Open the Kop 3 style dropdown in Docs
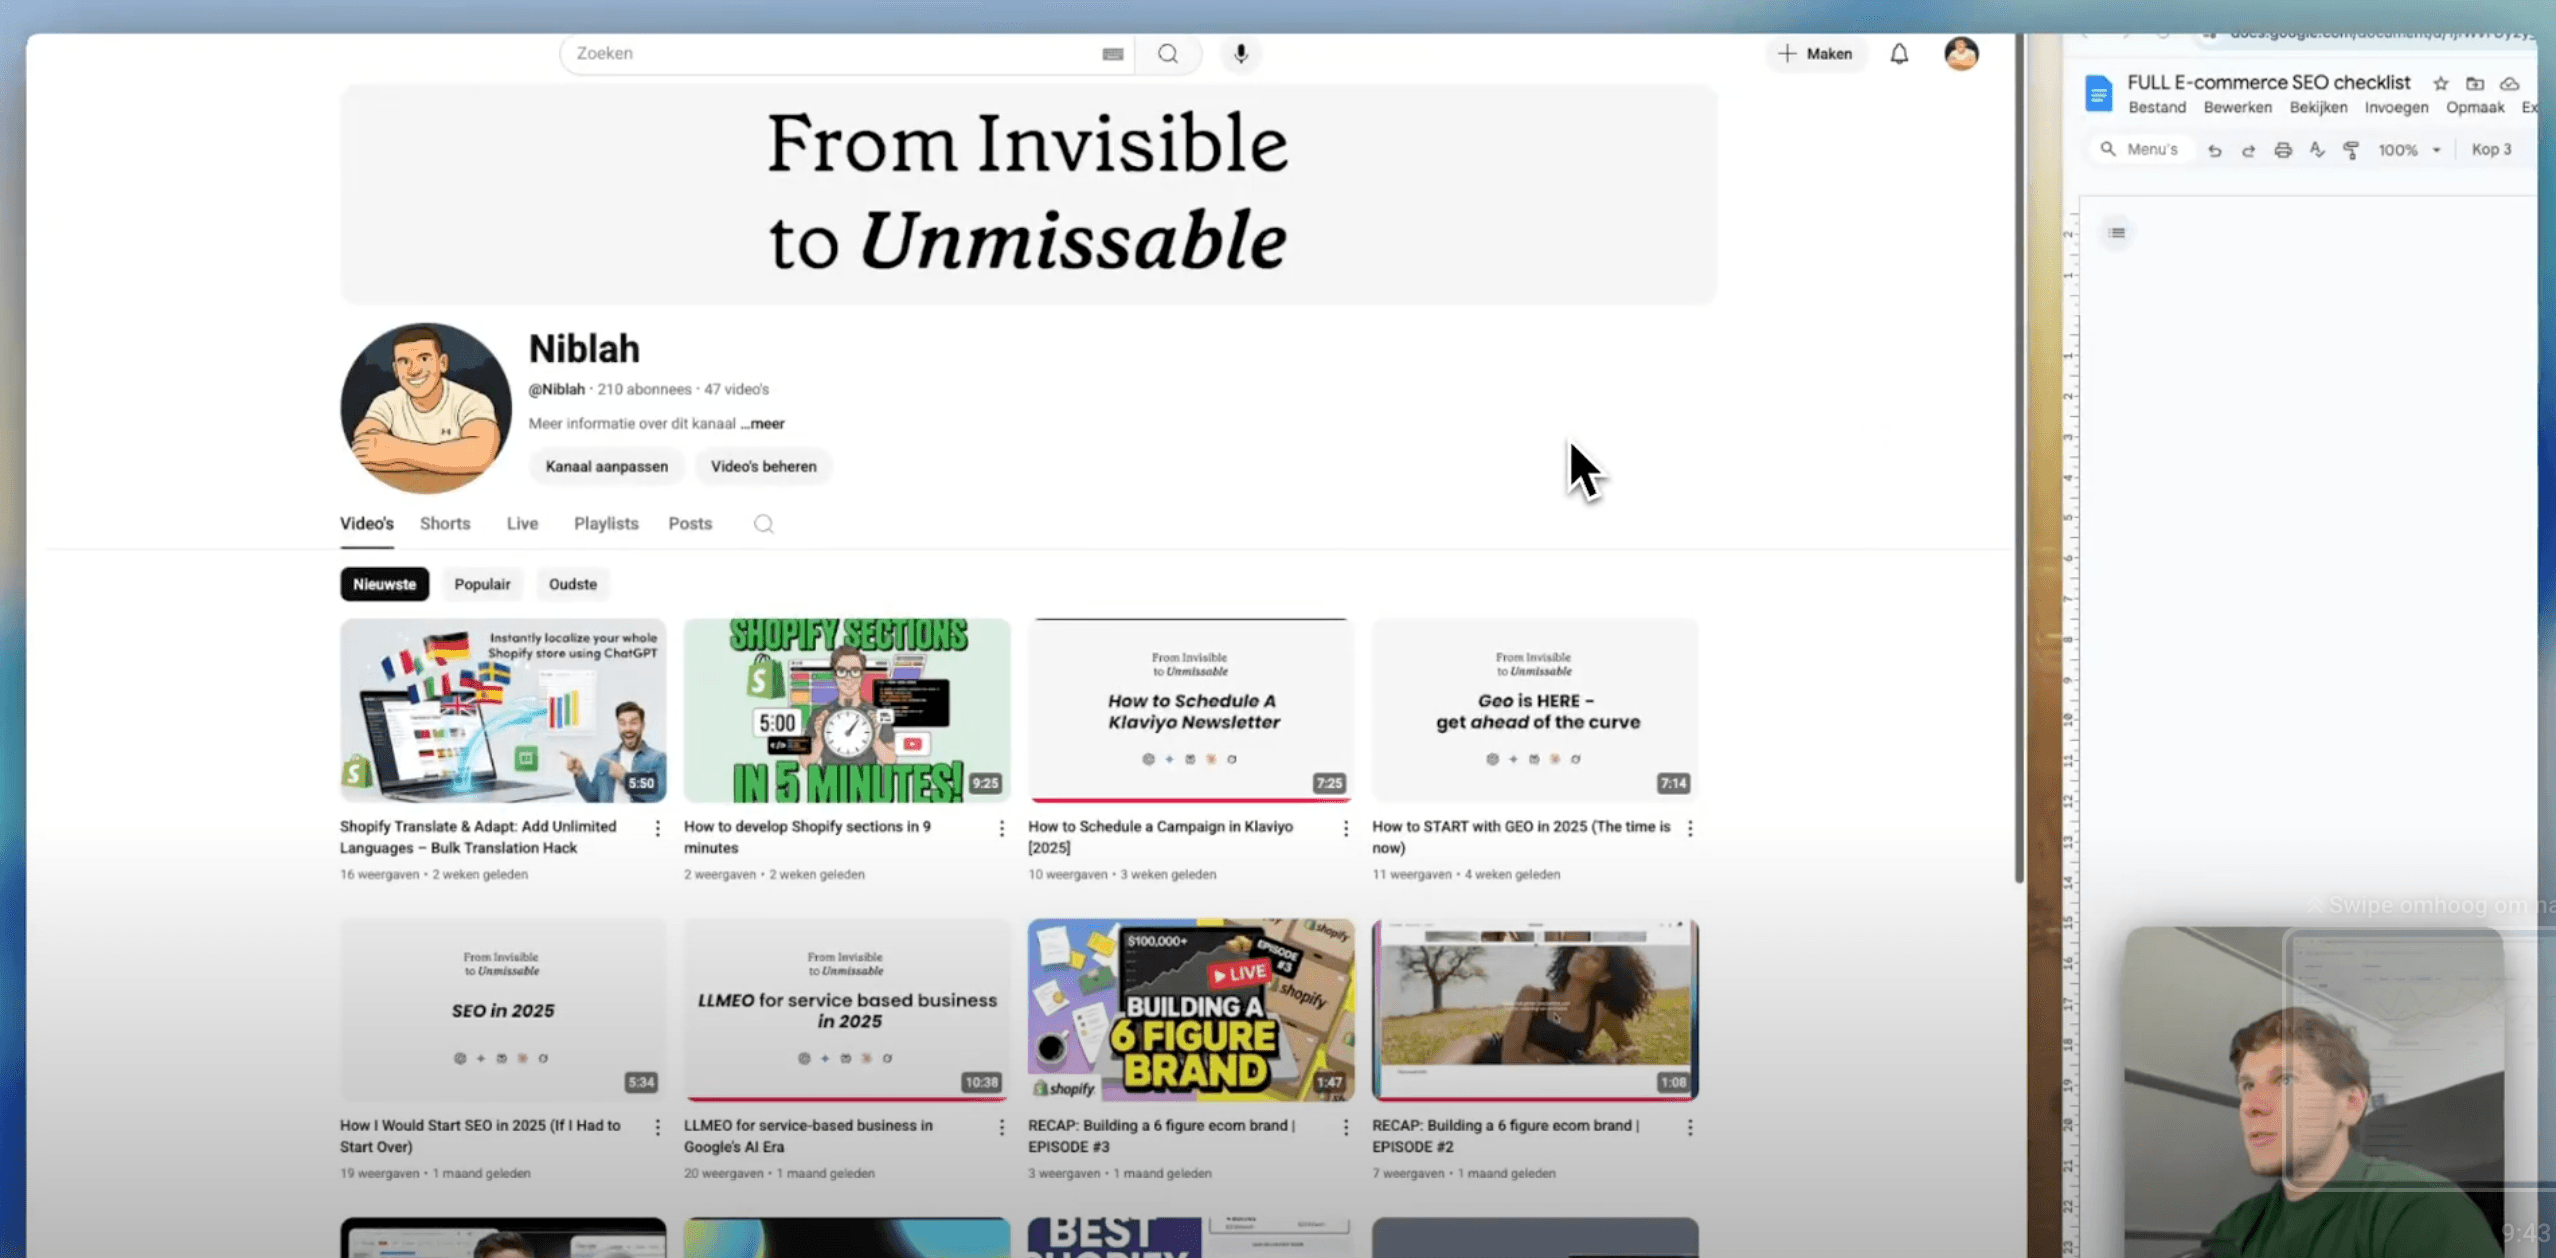2556x1258 pixels. (2491, 150)
